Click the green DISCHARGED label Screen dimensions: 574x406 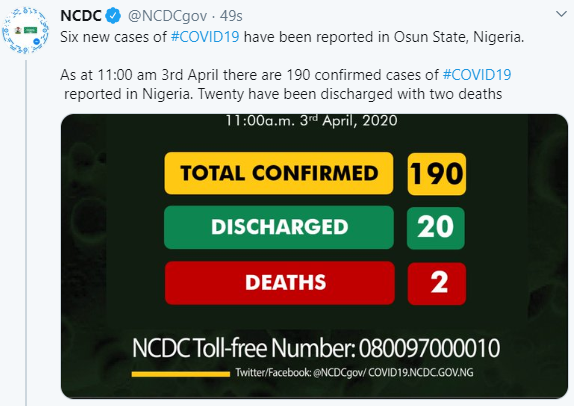(x=279, y=227)
